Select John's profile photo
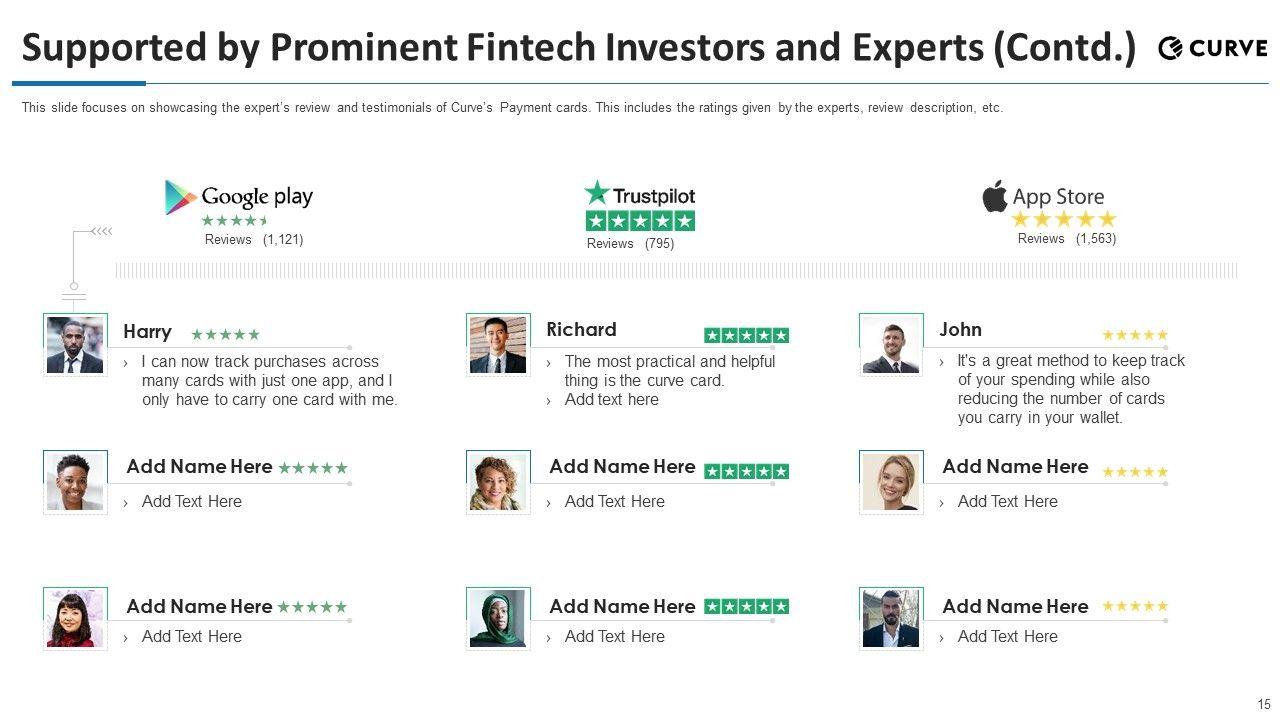The height and width of the screenshot is (720, 1280). click(x=891, y=345)
